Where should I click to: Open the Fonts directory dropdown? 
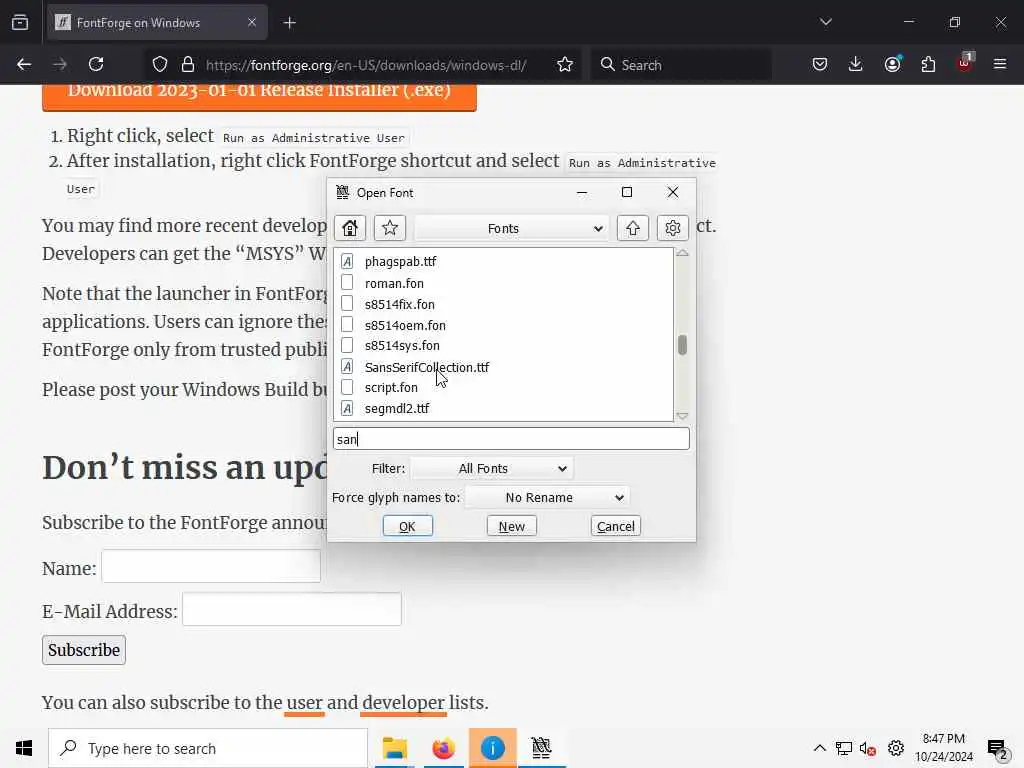click(x=512, y=229)
